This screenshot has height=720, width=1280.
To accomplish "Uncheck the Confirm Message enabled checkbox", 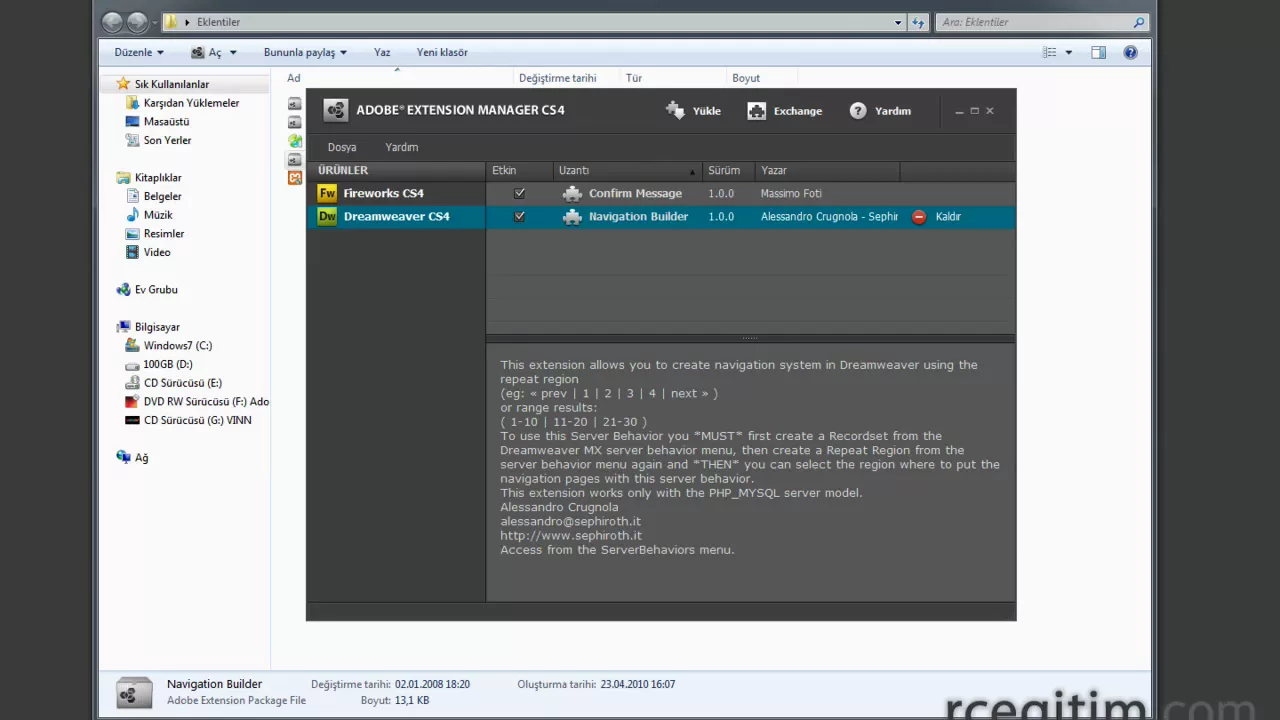I will pyautogui.click(x=519, y=193).
